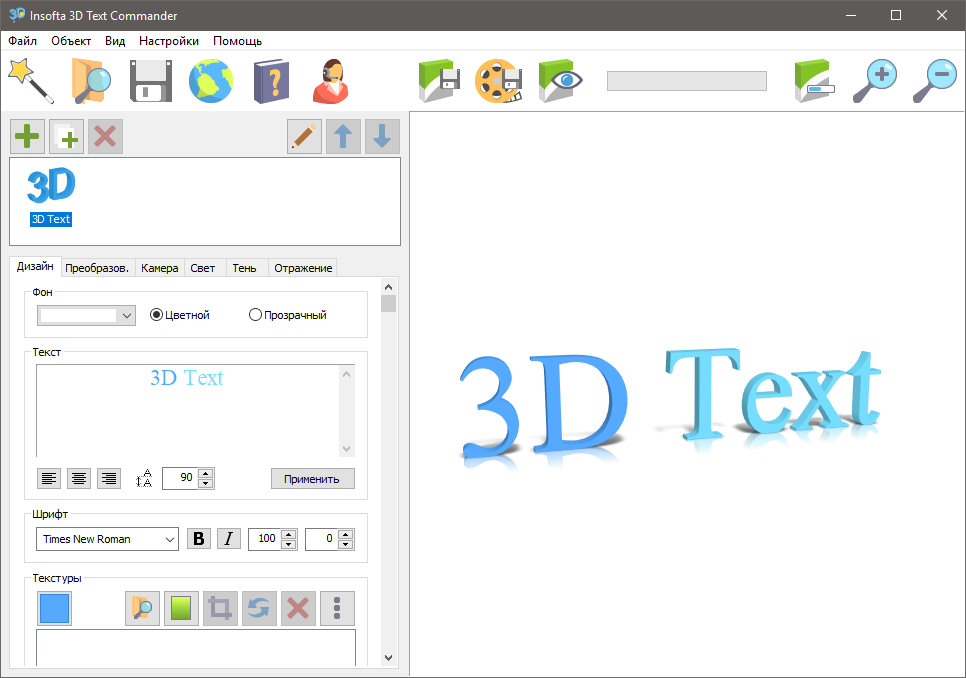Open project with folder magnifier icon

point(90,81)
